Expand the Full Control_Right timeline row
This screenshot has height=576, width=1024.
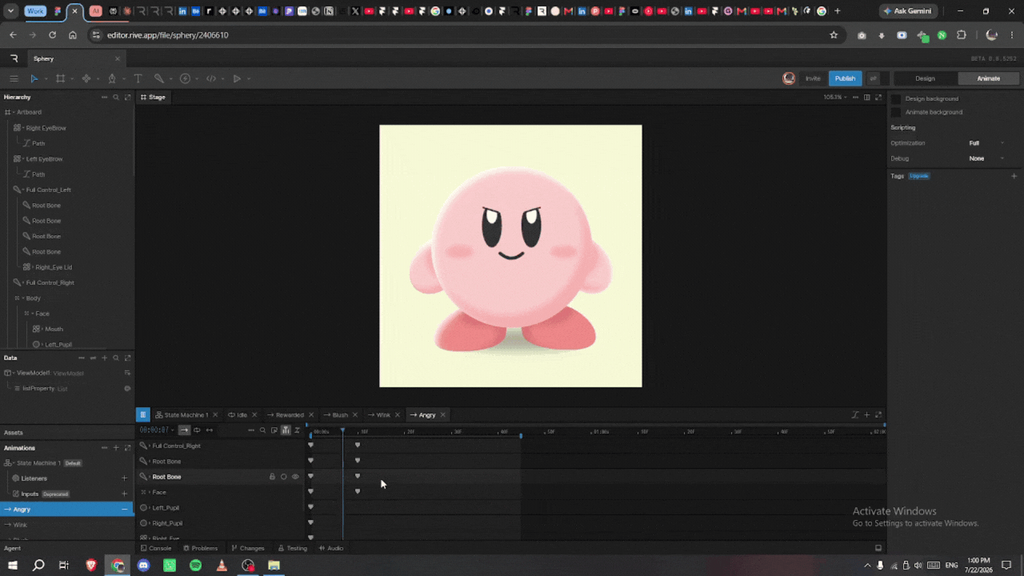point(150,446)
